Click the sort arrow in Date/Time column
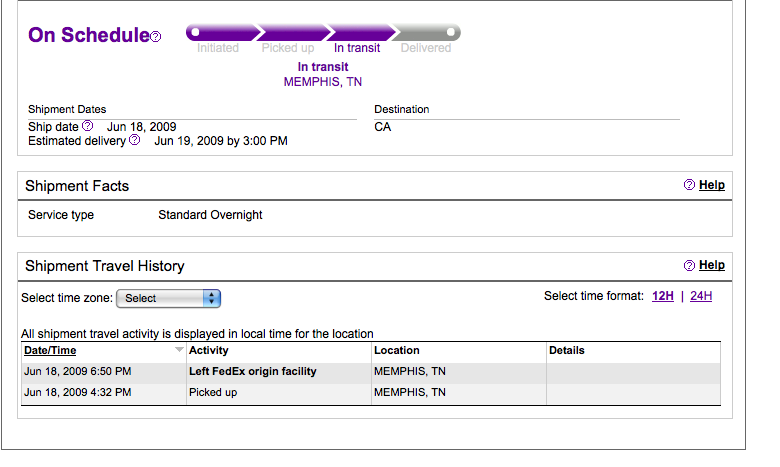This screenshot has width=780, height=467. point(179,350)
